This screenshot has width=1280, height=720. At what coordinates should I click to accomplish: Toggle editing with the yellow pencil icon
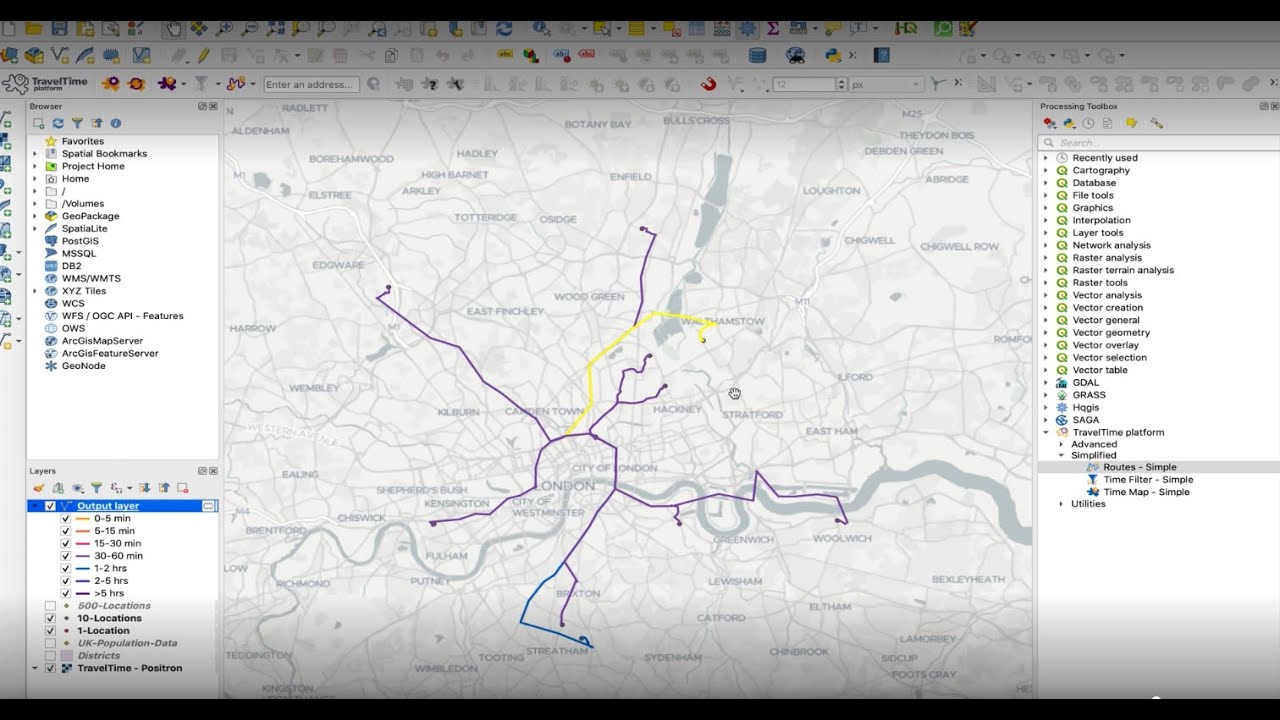(203, 56)
